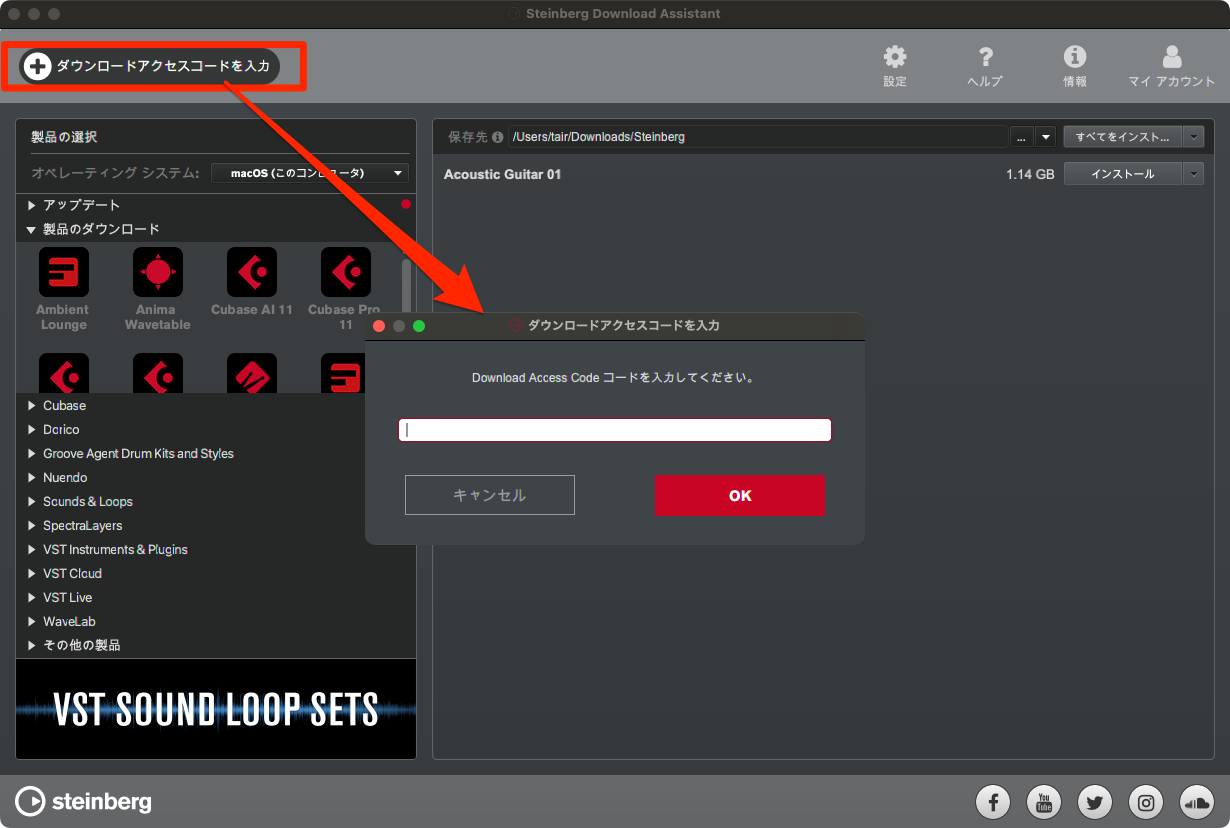Click the info icon beside 保存先
This screenshot has height=828, width=1230.
[498, 137]
